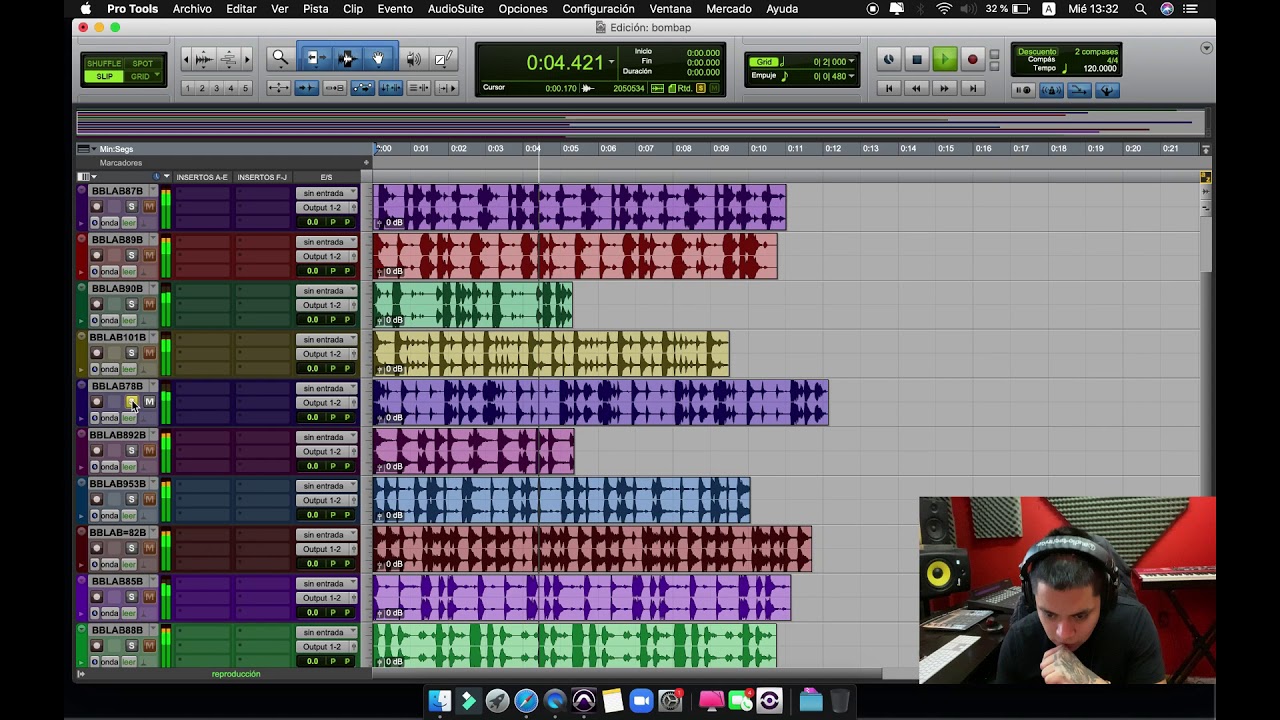
Task: Open Finder from the Dock
Action: pyautogui.click(x=440, y=701)
